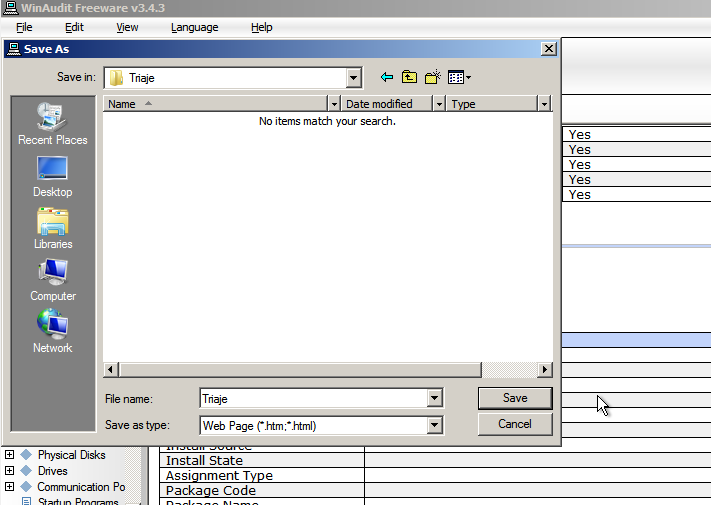Open the File menu
The image size is (711, 505).
click(24, 27)
